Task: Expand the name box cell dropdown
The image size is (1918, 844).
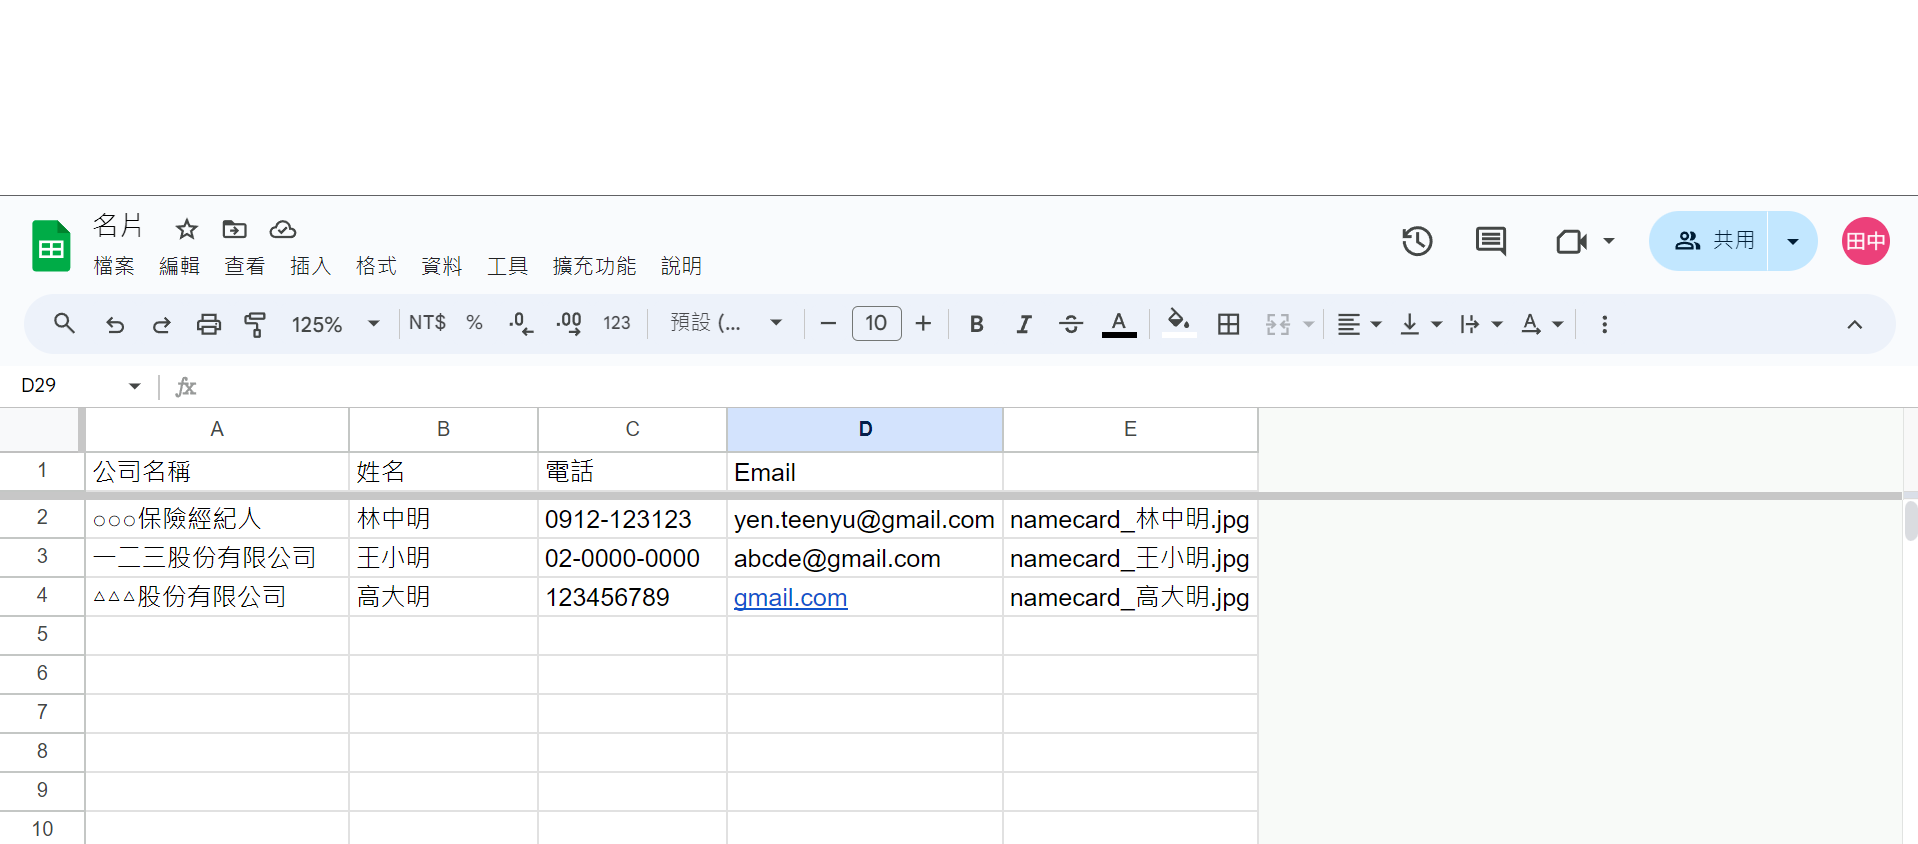Action: (x=134, y=386)
